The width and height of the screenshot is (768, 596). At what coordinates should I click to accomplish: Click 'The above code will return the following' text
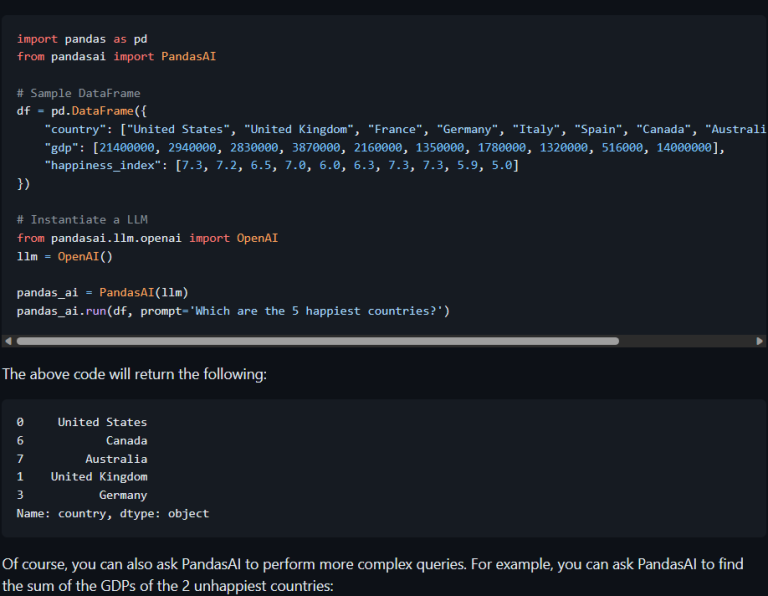134,374
